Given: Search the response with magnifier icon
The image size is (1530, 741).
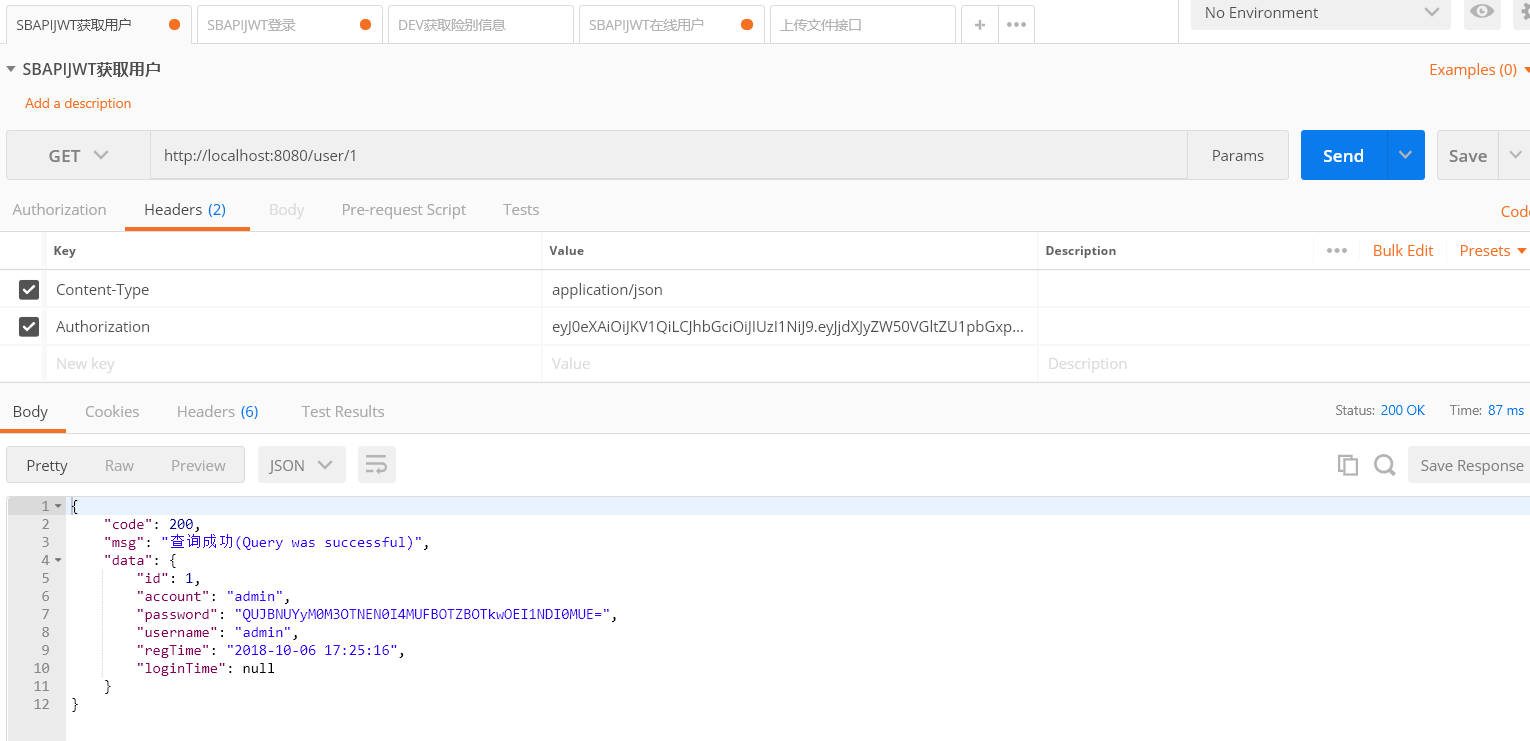Looking at the screenshot, I should click(x=1384, y=465).
